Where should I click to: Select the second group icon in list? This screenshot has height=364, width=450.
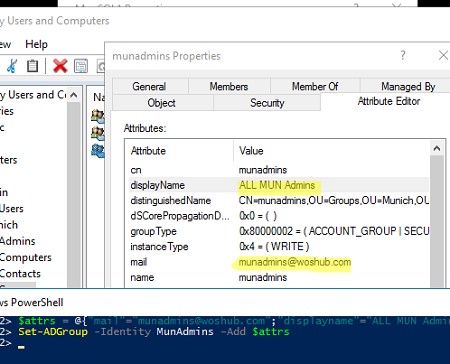(x=98, y=134)
